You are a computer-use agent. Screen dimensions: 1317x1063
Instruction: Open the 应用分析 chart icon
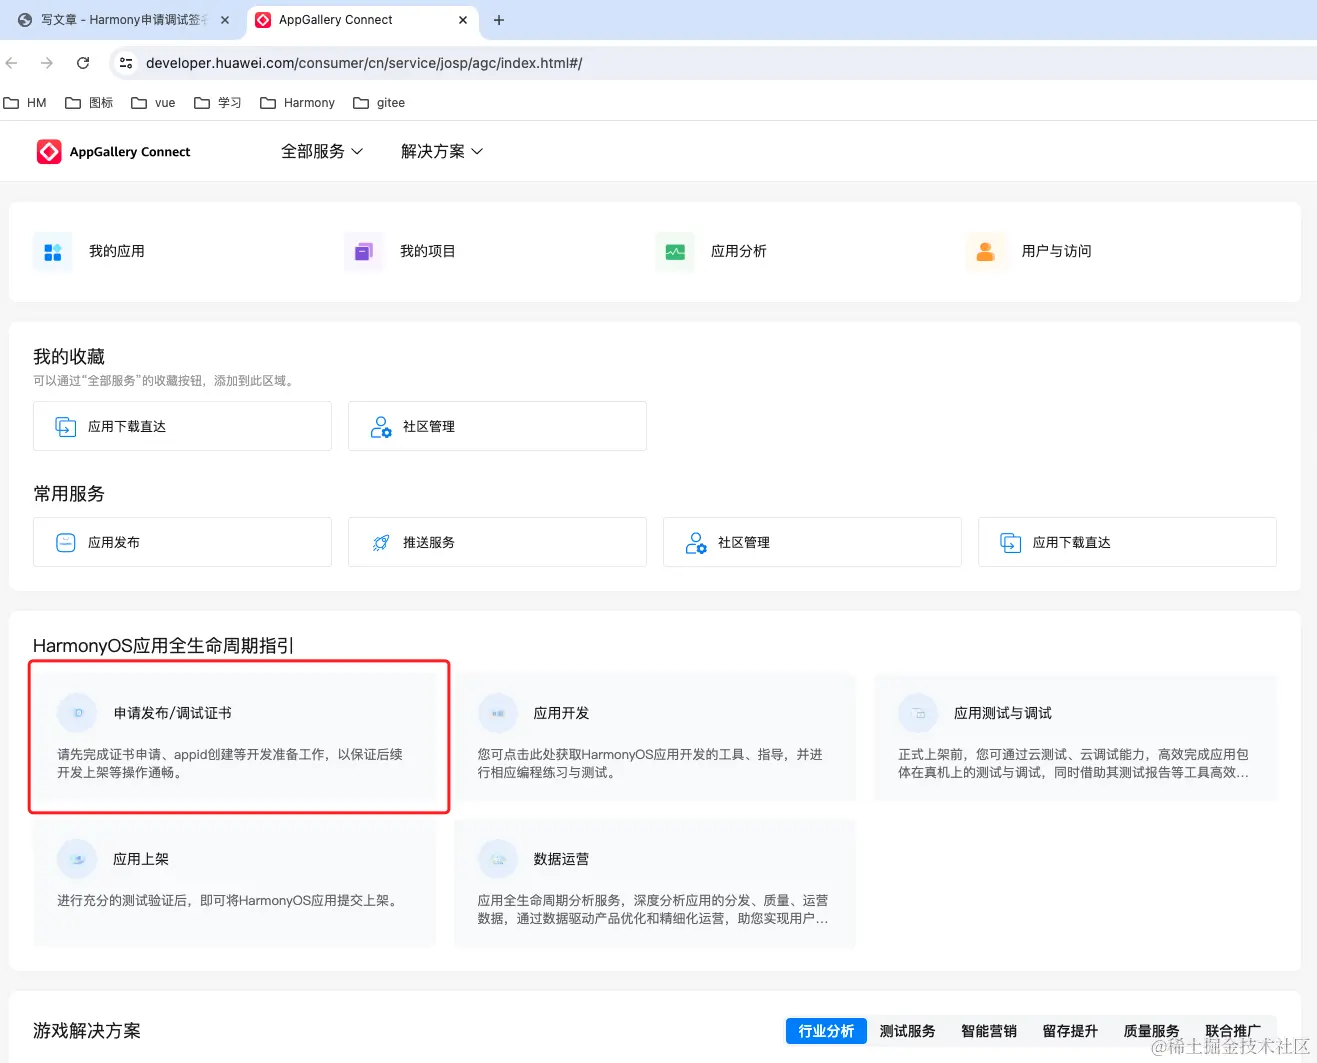point(675,252)
